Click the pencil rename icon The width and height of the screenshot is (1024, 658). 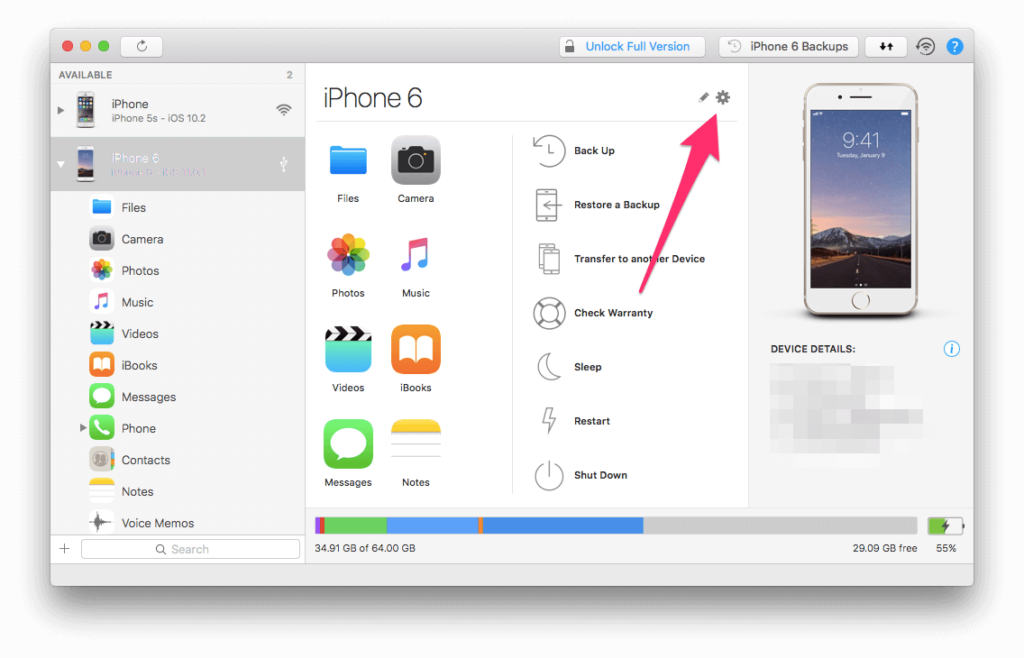click(703, 97)
